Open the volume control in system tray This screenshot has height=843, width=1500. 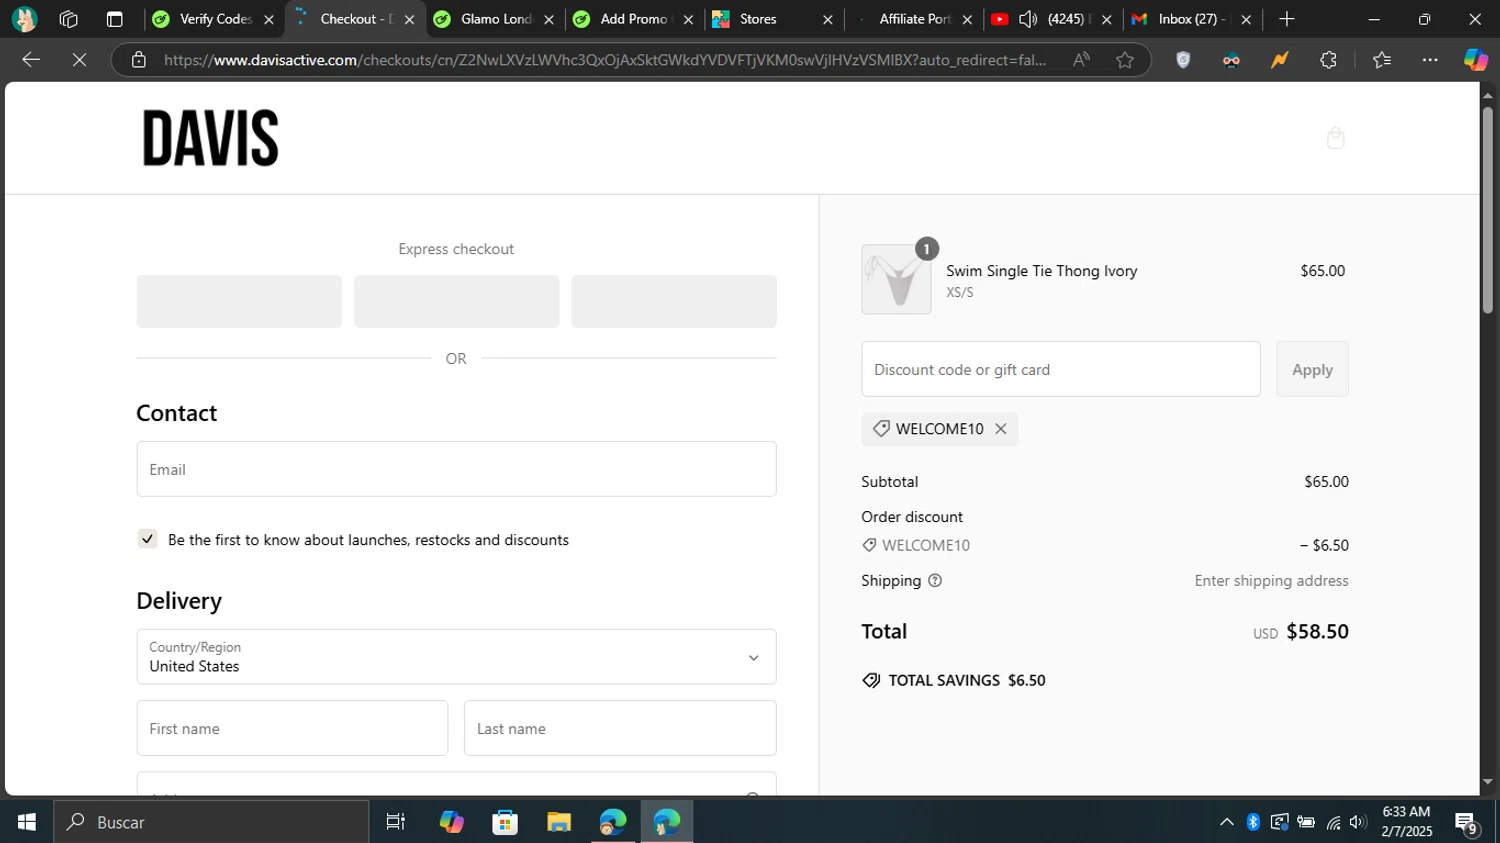pos(1358,822)
